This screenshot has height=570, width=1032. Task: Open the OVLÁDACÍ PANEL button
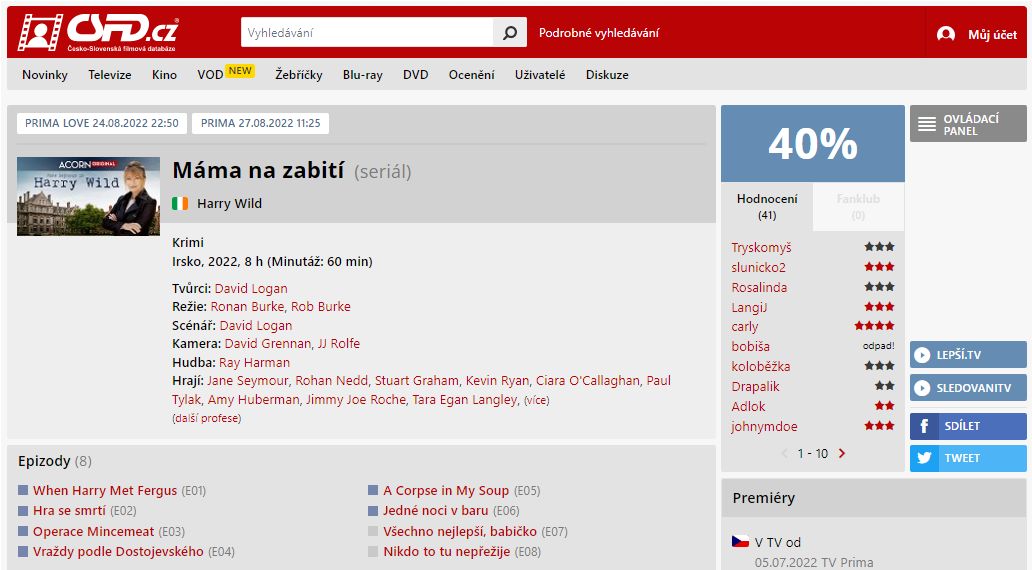[968, 124]
